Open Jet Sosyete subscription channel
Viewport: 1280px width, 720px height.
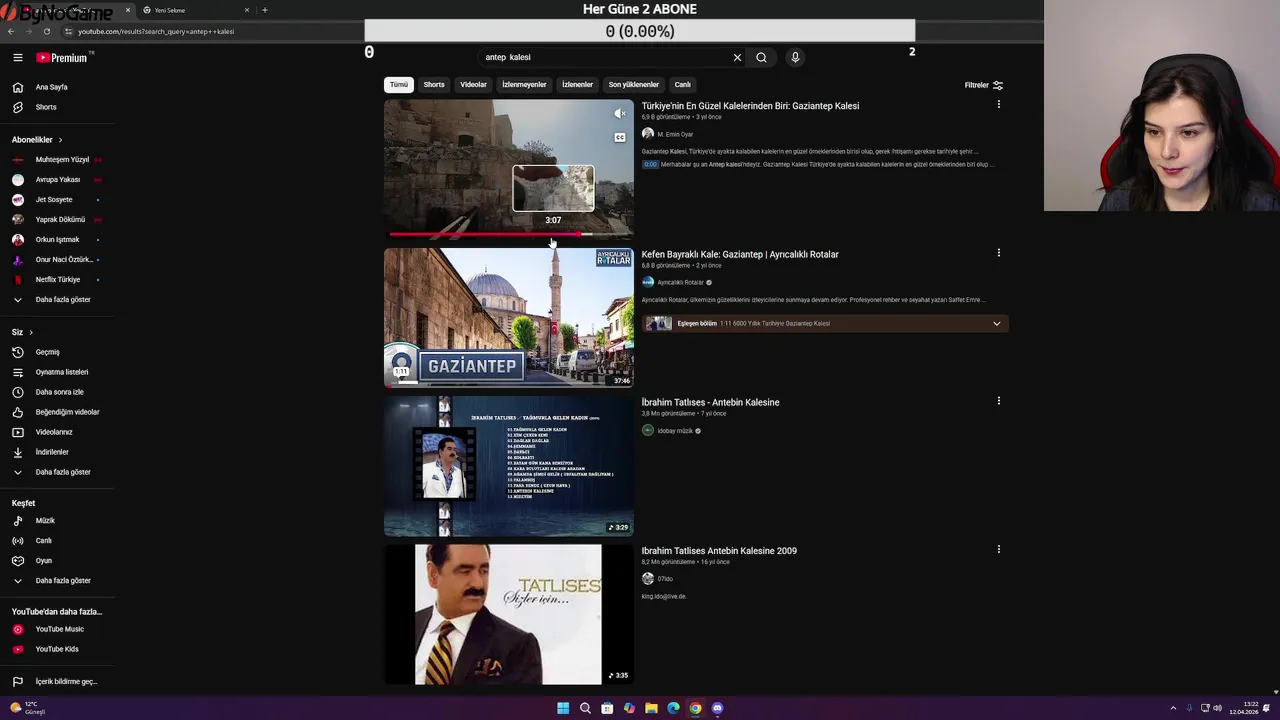[54, 200]
